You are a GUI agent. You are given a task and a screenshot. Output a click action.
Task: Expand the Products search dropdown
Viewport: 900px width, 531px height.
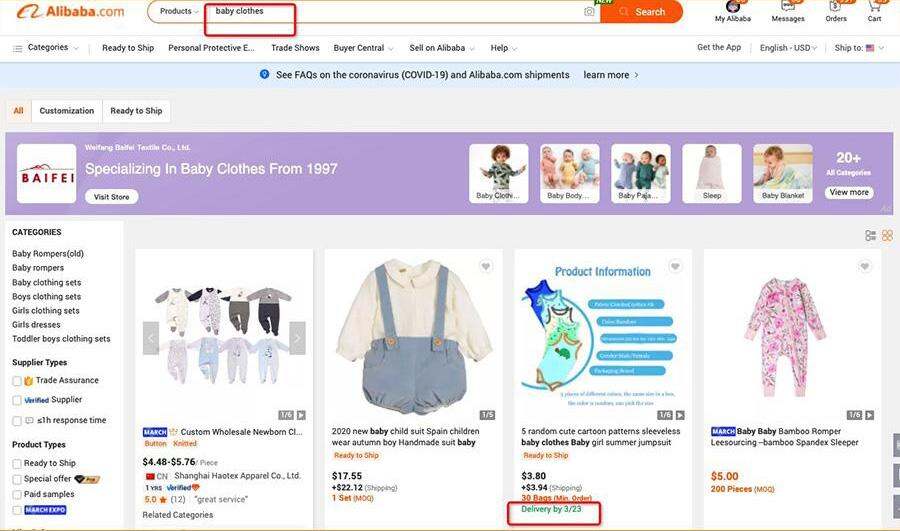(x=179, y=12)
